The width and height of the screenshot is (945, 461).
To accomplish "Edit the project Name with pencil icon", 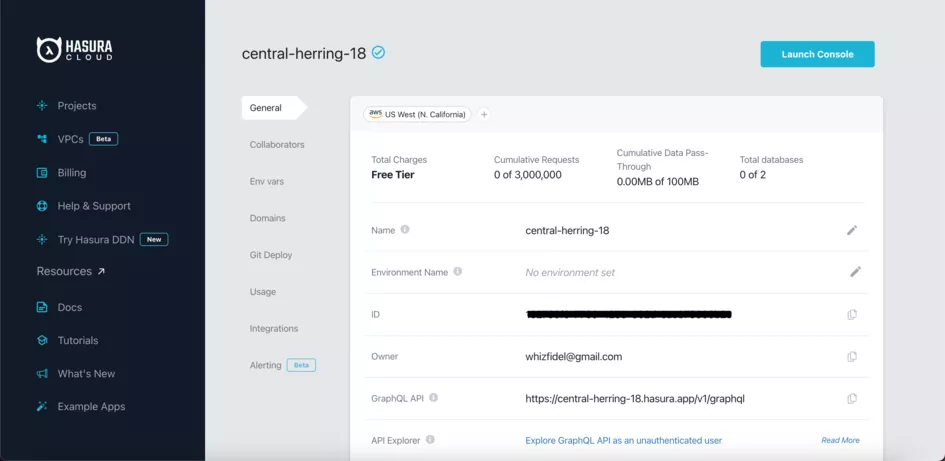I will point(852,230).
